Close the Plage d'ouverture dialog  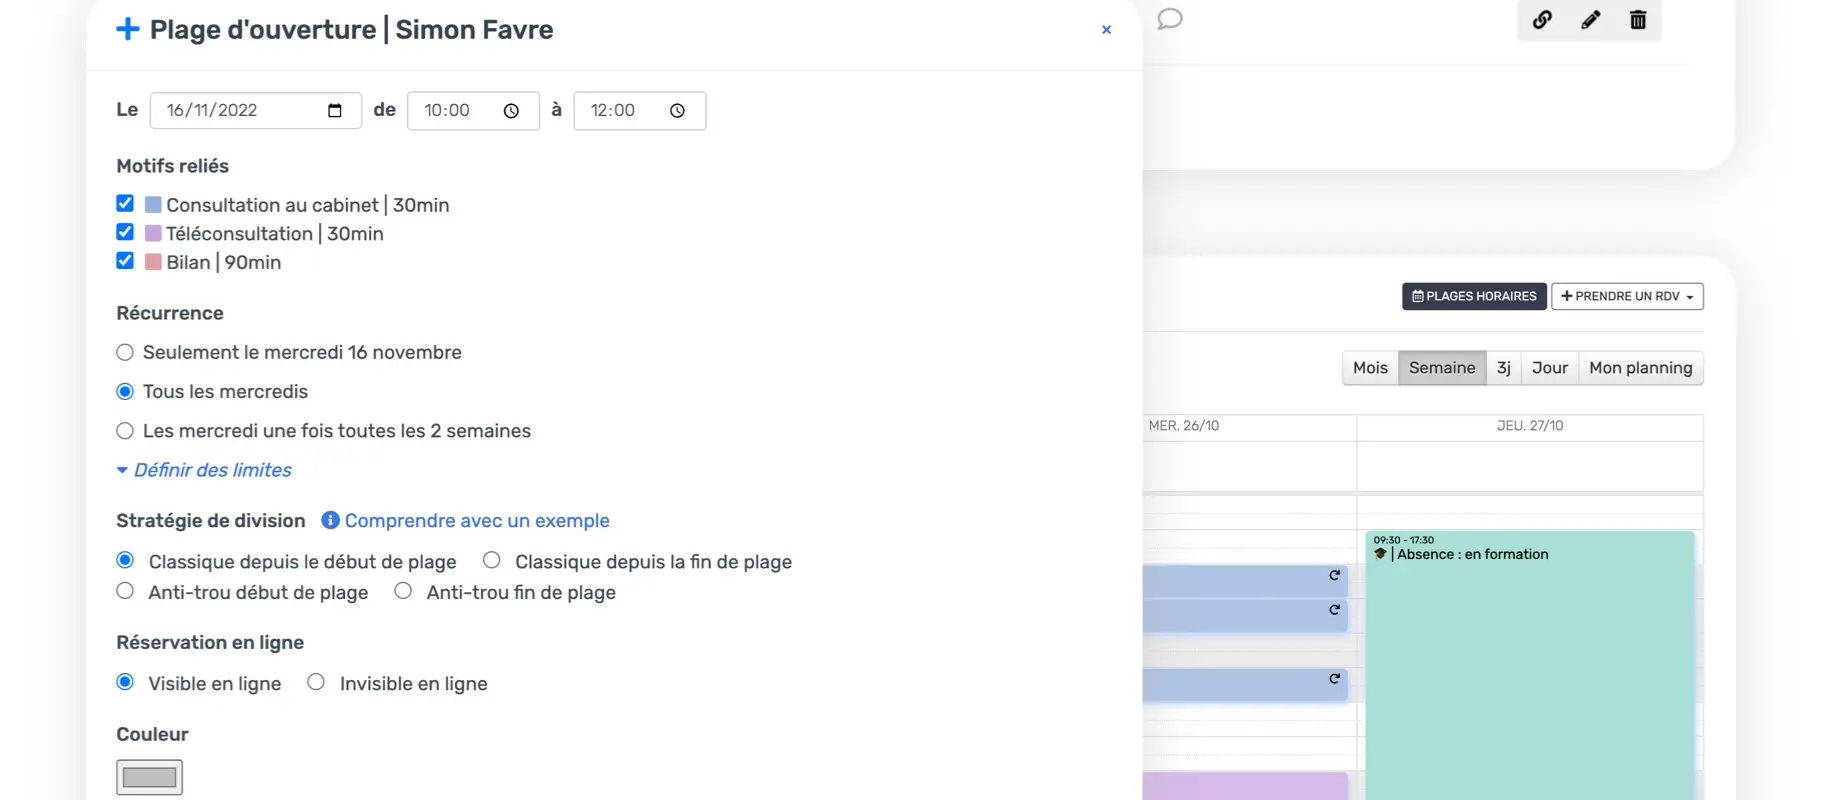pos(1106,30)
